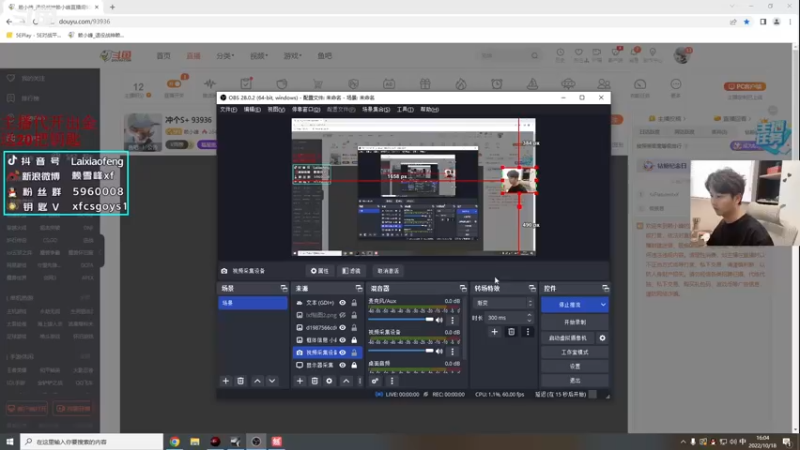This screenshot has width=800, height=450.
Task: Toggle lock on 文本 (GDI+) source
Action: [354, 303]
